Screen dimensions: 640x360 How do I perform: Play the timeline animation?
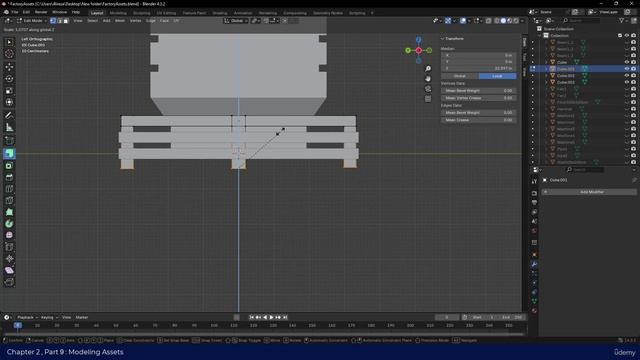pos(271,317)
